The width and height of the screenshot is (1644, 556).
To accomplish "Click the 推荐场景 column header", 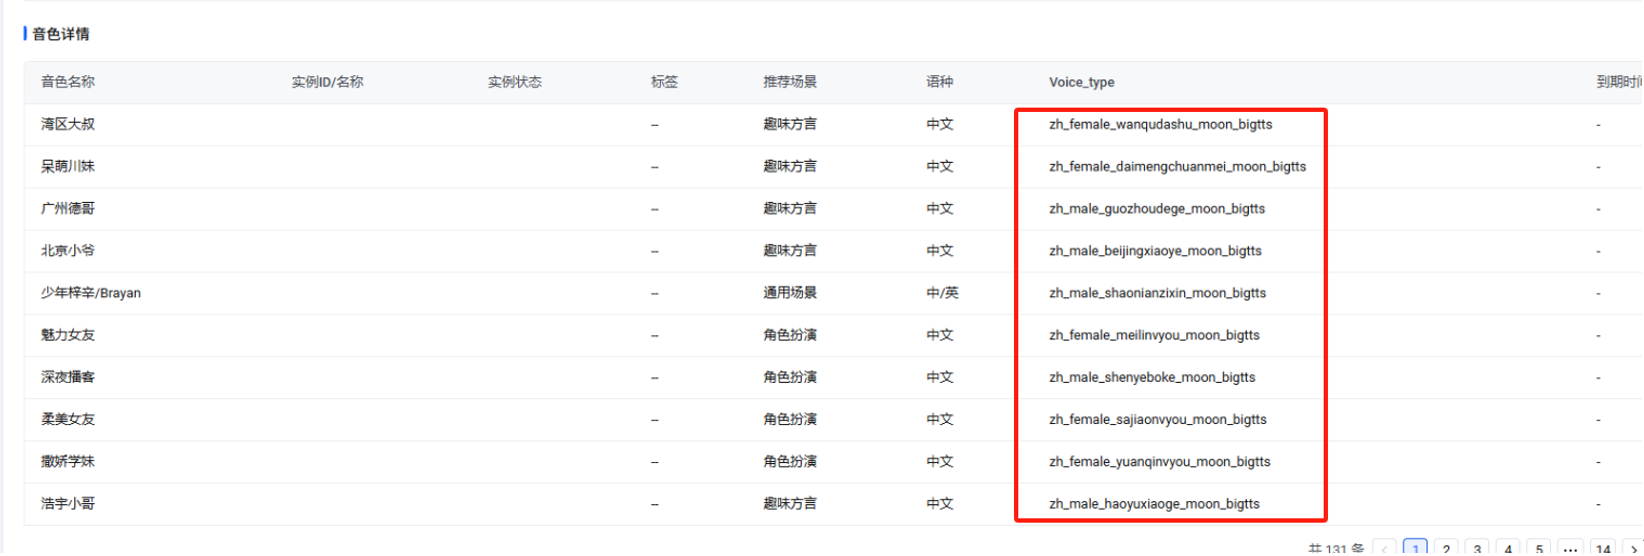I will click(790, 82).
